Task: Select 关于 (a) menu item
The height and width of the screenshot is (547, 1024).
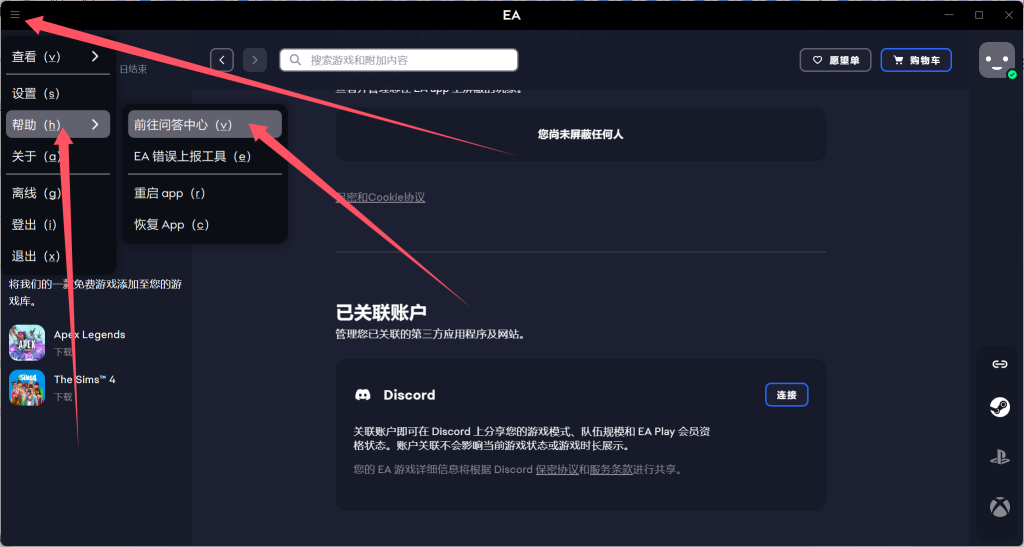Action: [58, 156]
